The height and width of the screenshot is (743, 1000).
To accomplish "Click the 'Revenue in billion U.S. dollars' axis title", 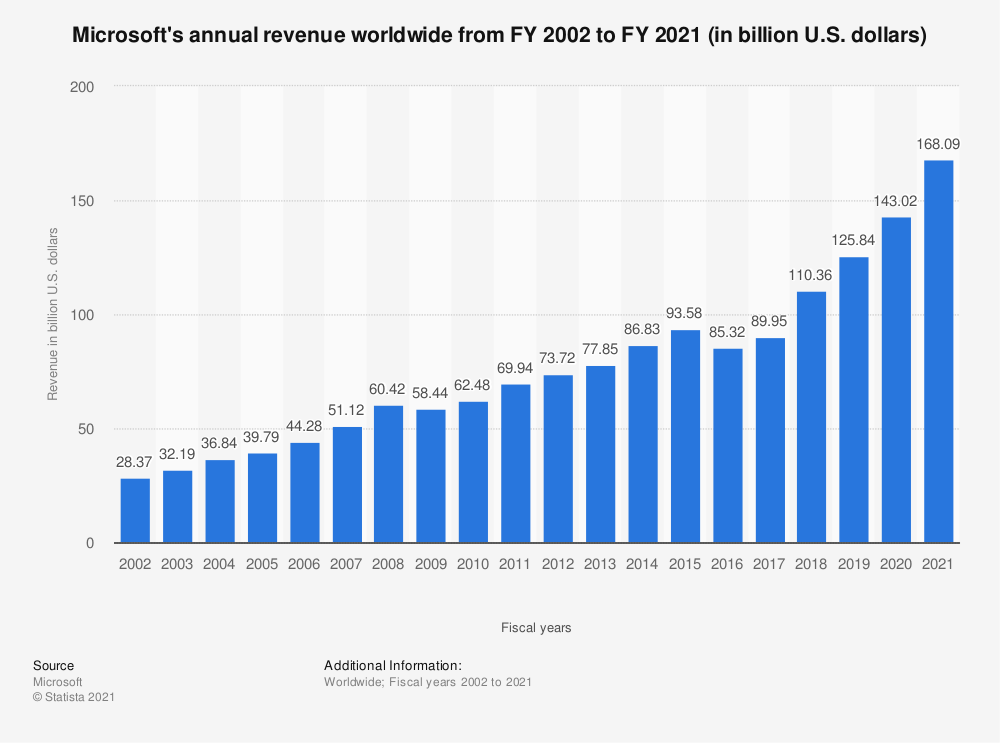I will click(x=53, y=314).
